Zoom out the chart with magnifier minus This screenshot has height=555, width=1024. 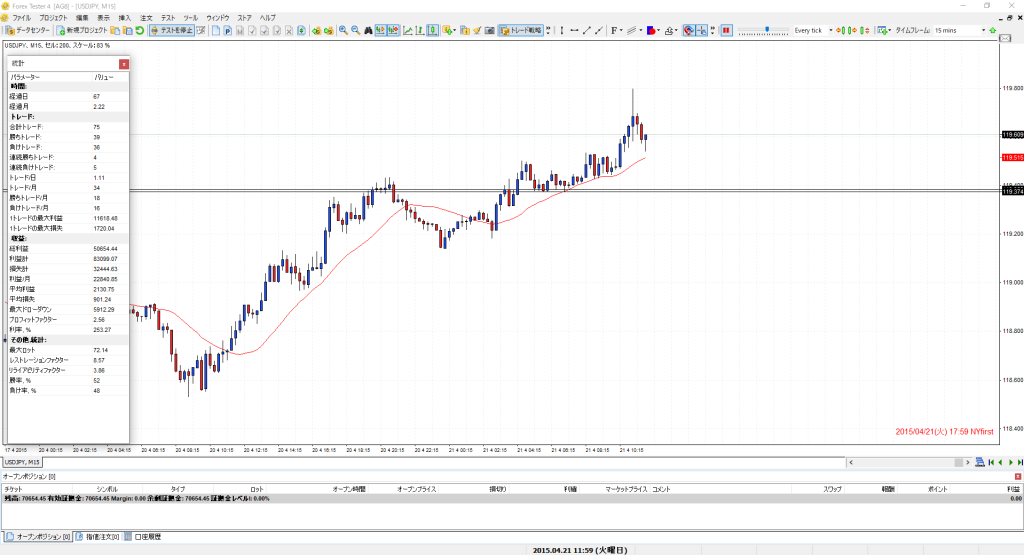[x=355, y=31]
